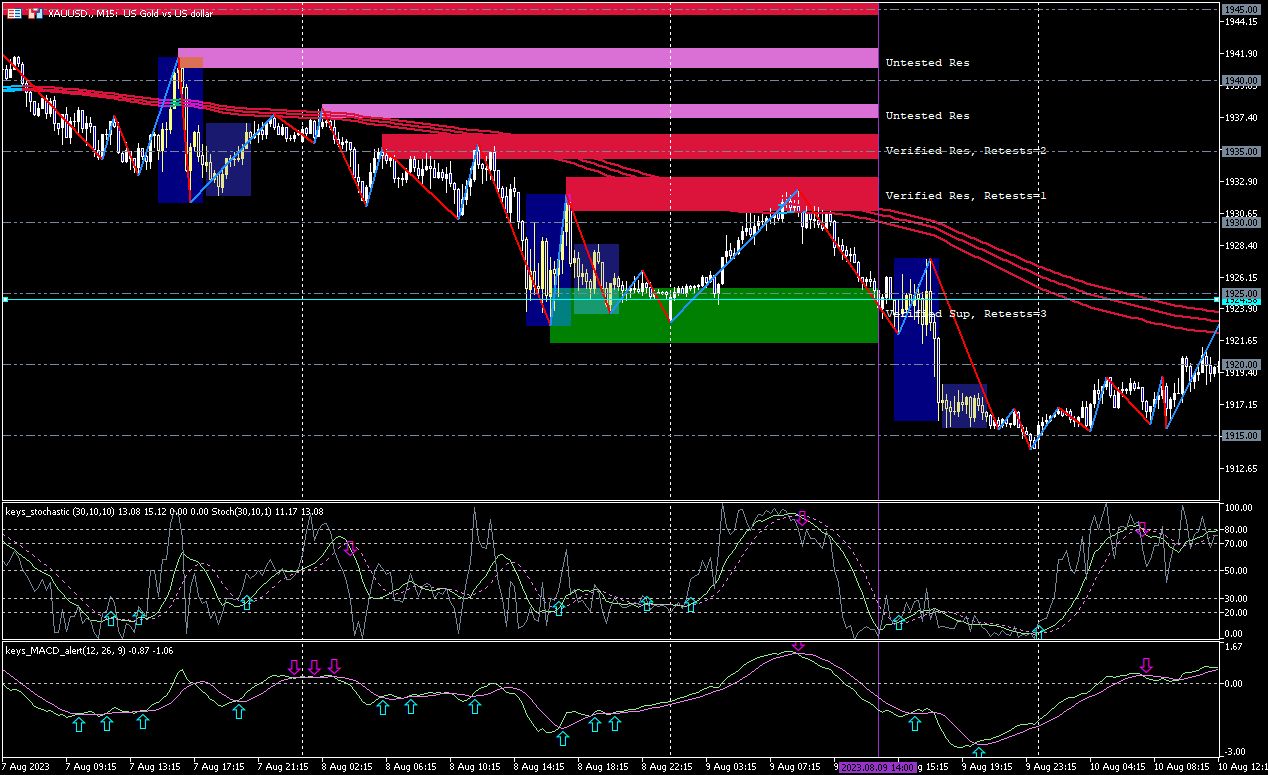
Task: Click the 'Verified Res, Retests=1' label
Action: (x=965, y=195)
